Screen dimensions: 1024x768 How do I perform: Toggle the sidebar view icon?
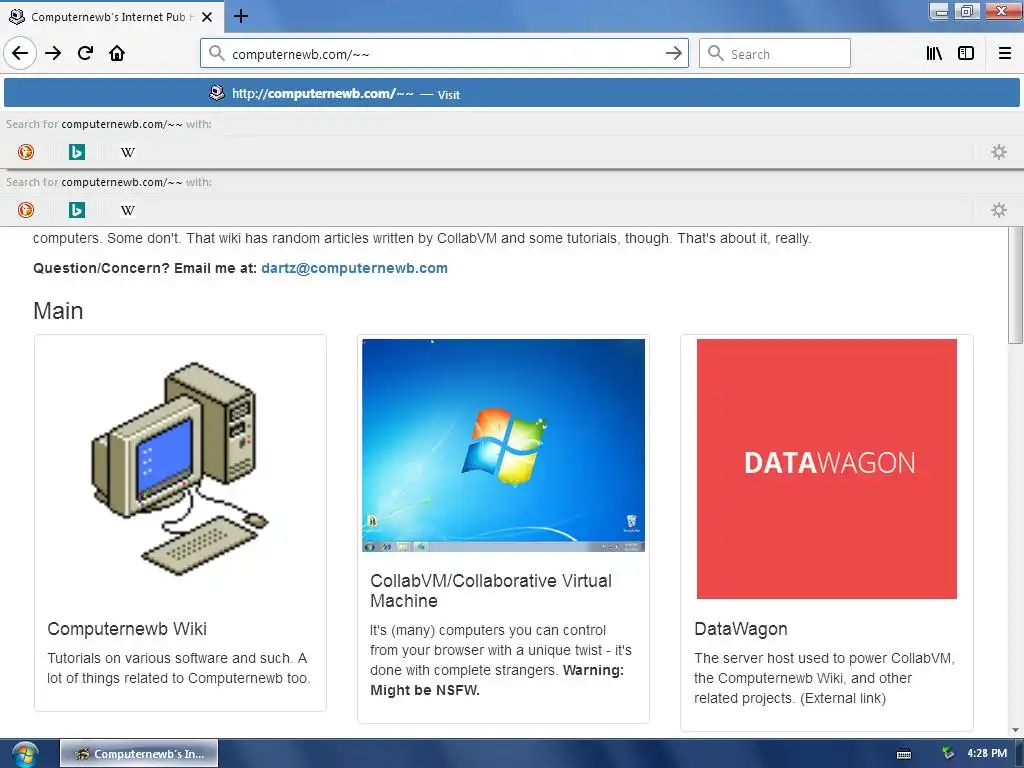click(x=966, y=53)
